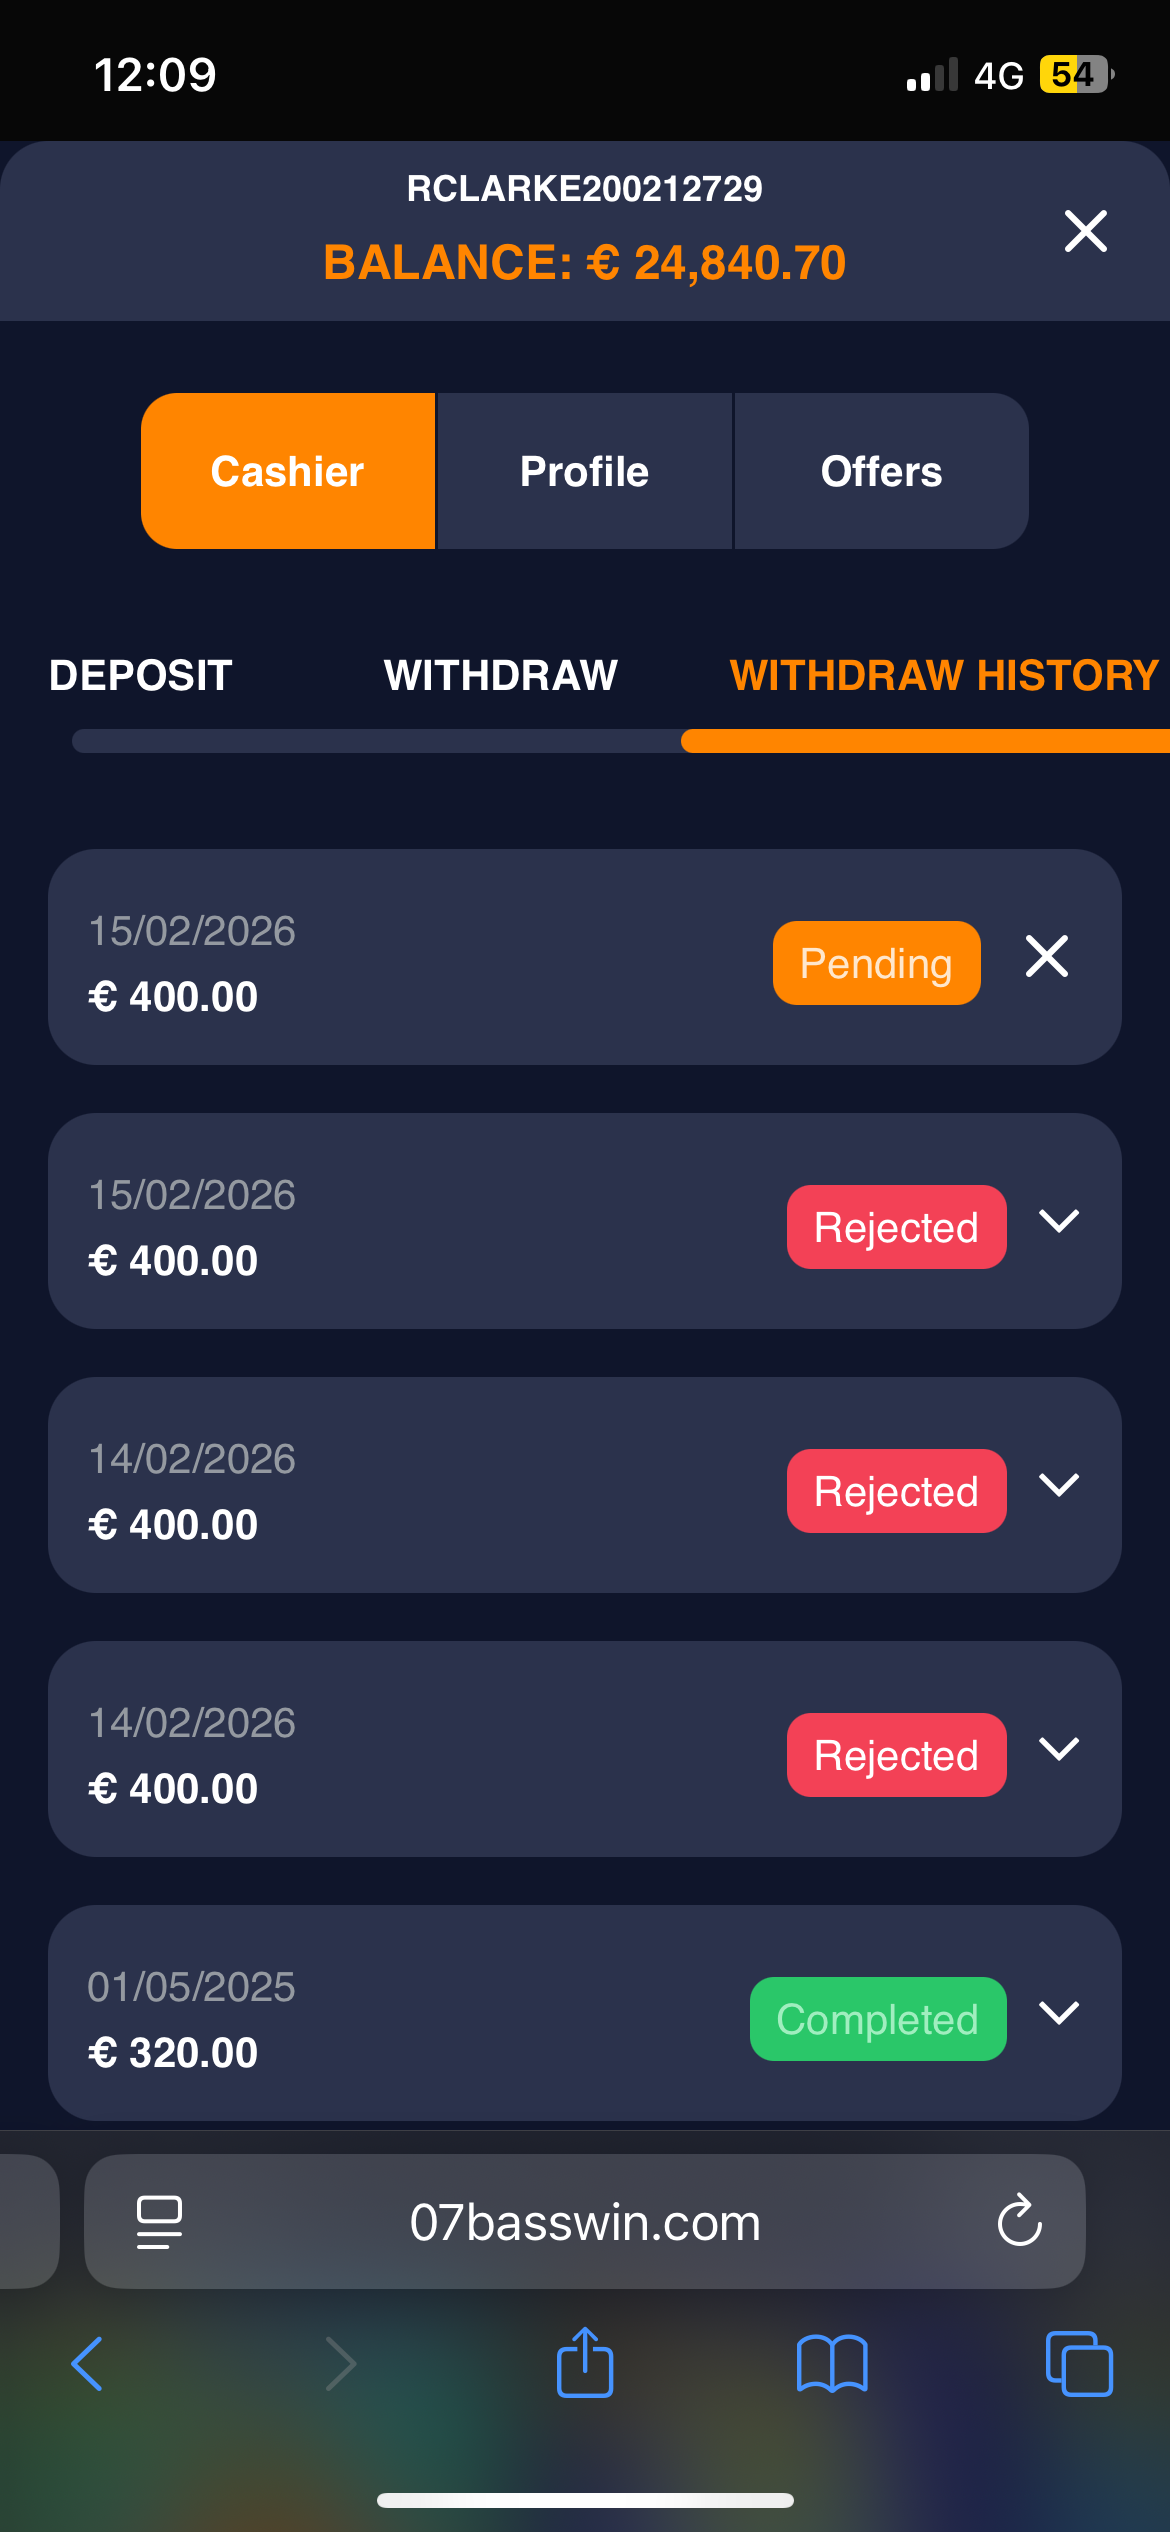Tap the Safari forward arrow
The height and width of the screenshot is (2532, 1170).
(341, 2364)
